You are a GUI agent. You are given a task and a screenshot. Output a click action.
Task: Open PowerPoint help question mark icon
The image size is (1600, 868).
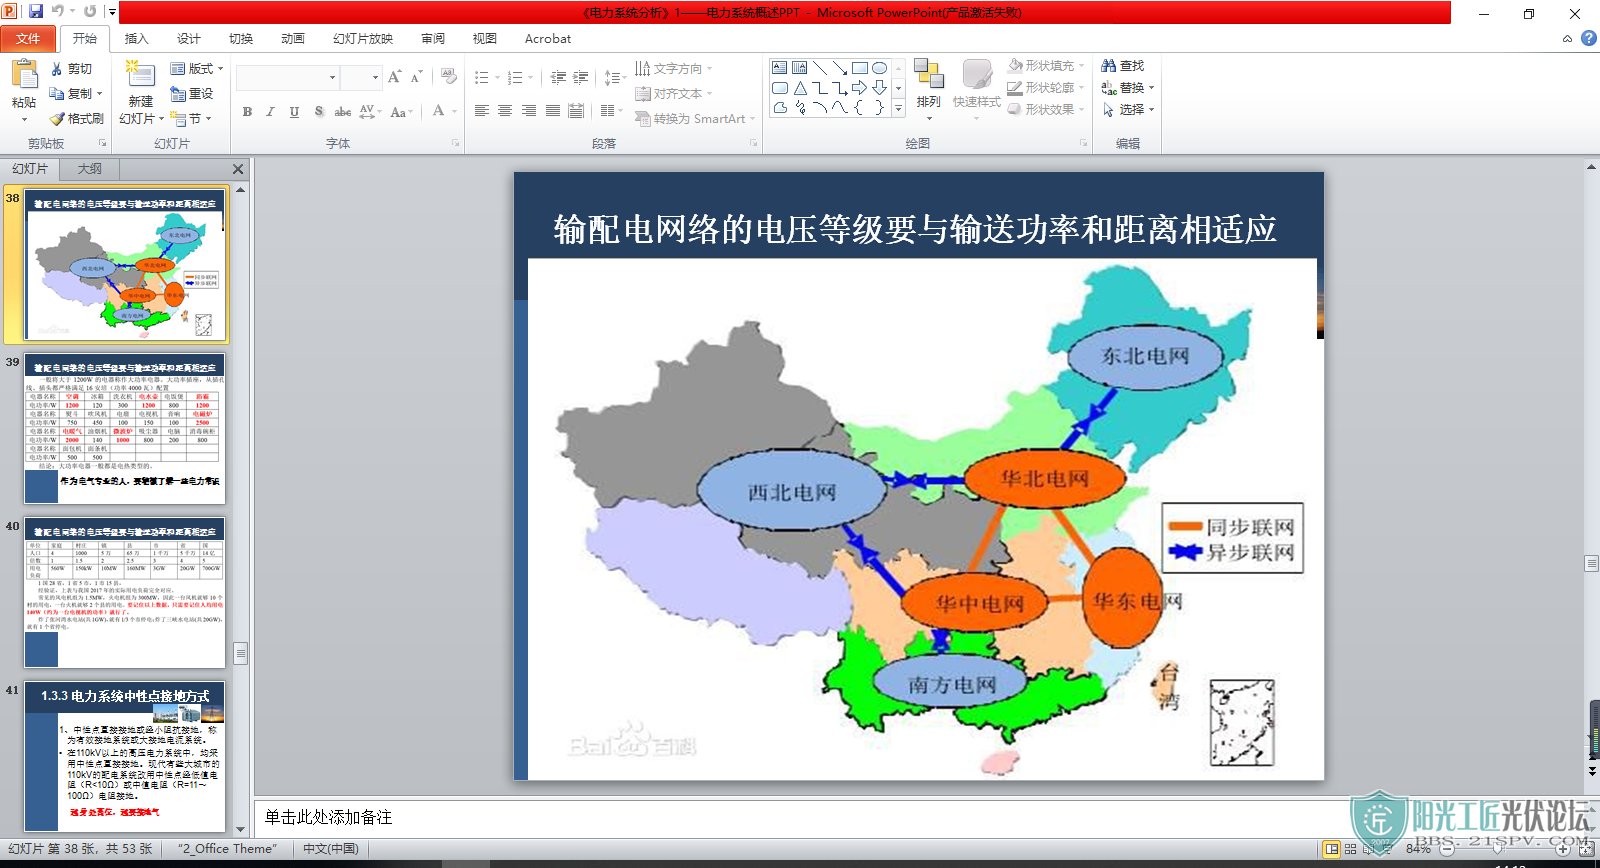(1588, 38)
